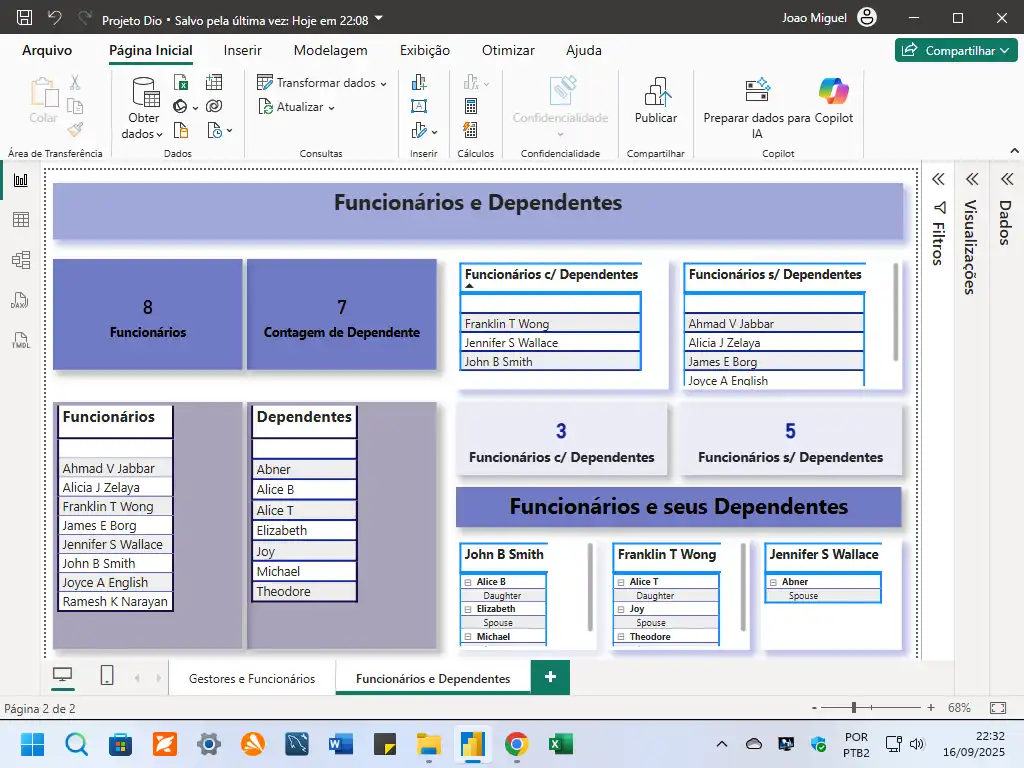Select the Exibição ribbon tab
This screenshot has width=1024, height=768.
coord(424,50)
